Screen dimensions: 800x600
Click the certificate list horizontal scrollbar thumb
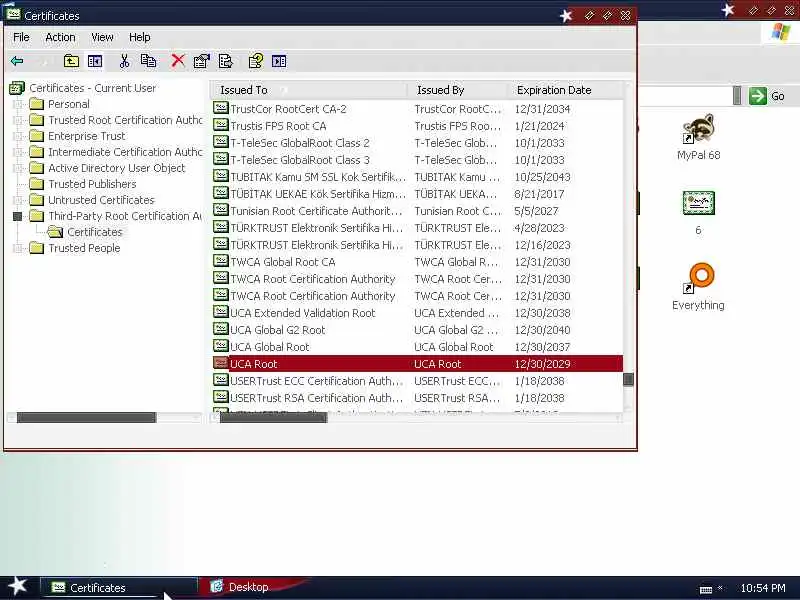point(273,418)
